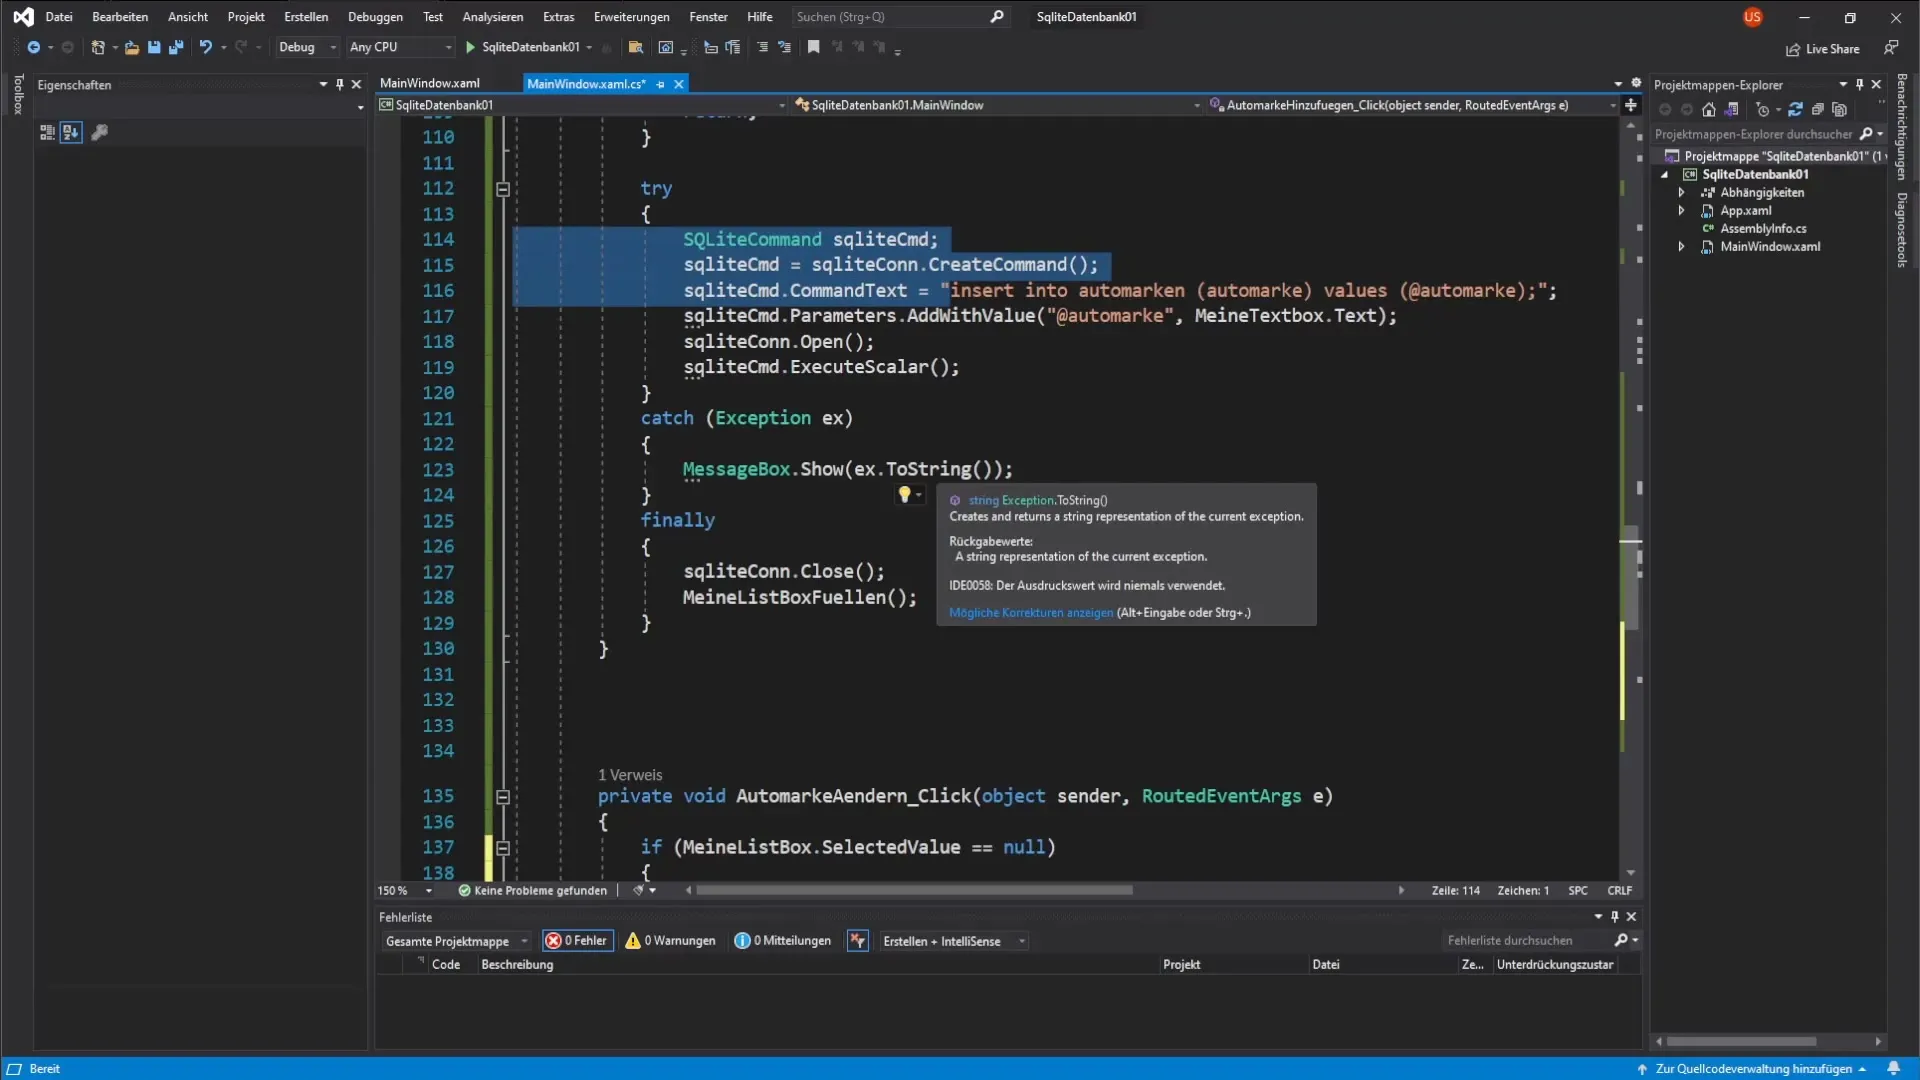The image size is (1920, 1080).
Task: Open the Gesamte Projektmappe scope dropdown
Action: click(456, 941)
